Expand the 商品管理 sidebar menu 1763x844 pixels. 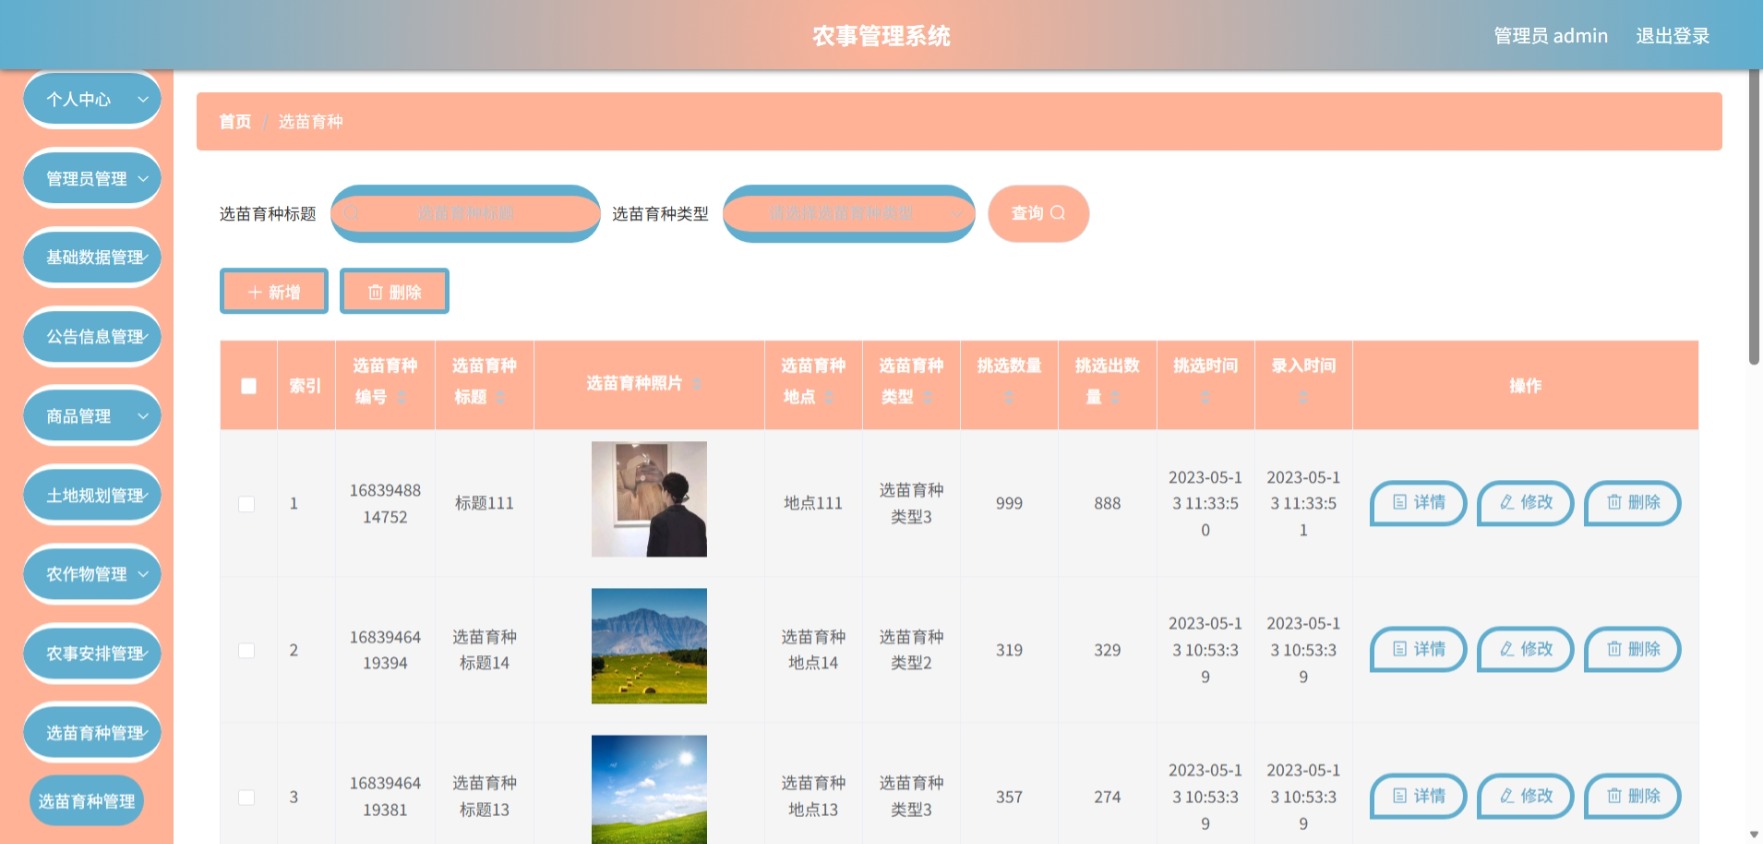click(92, 415)
